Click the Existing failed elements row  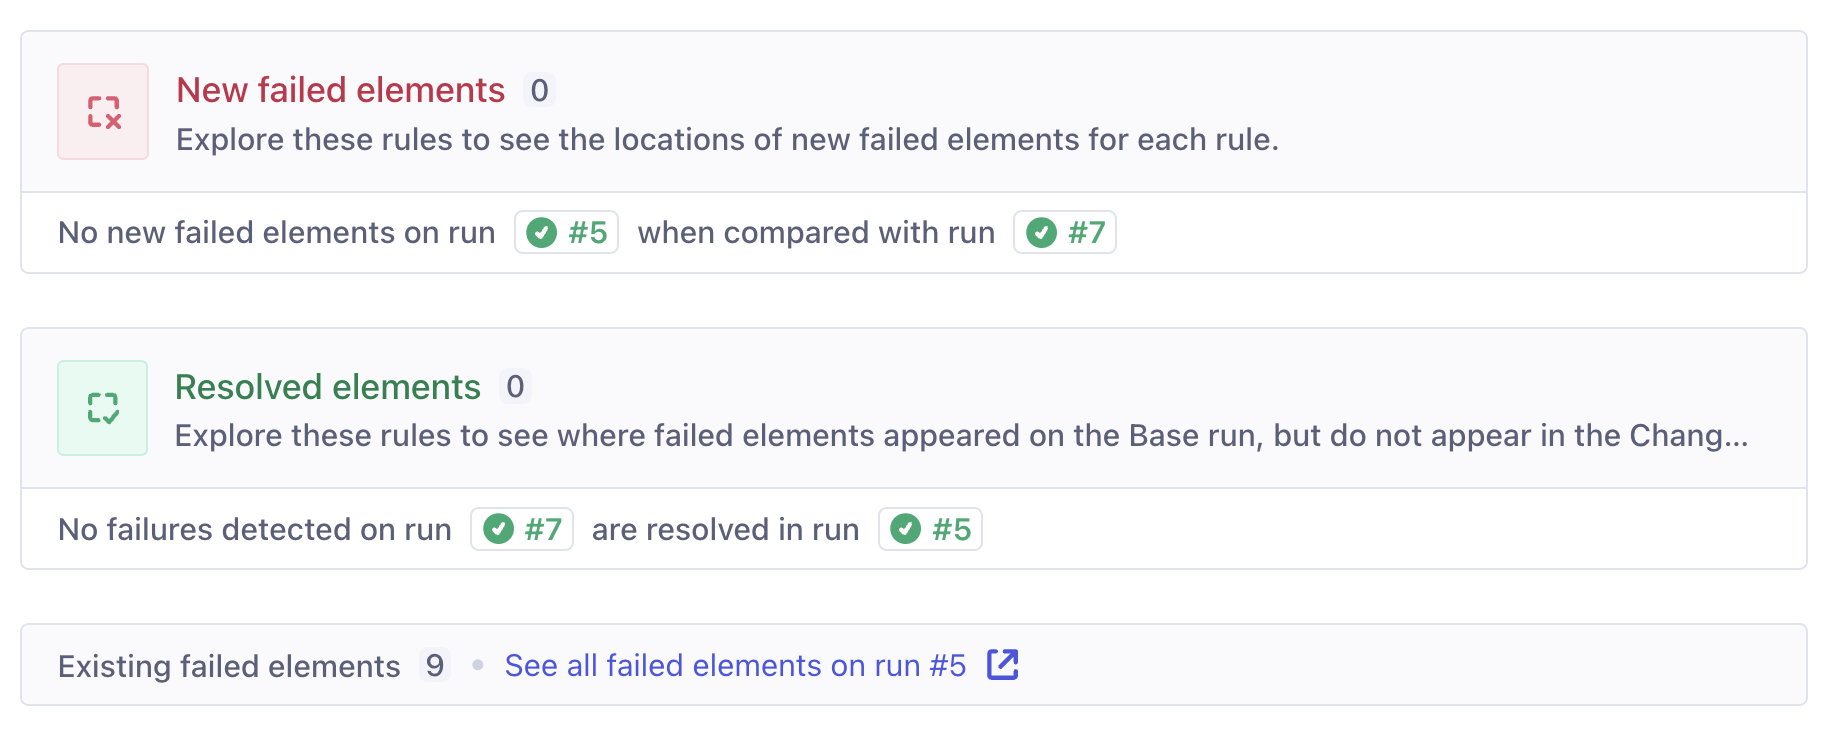click(x=230, y=664)
